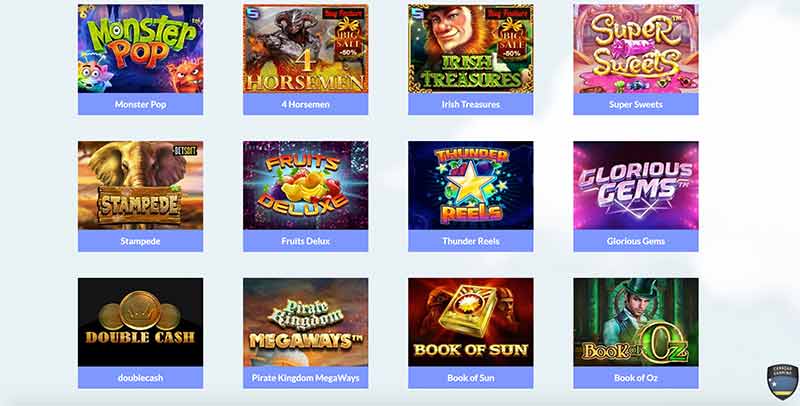800x406 pixels.
Task: Click the Book of Oz title label
Action: pyautogui.click(x=636, y=377)
